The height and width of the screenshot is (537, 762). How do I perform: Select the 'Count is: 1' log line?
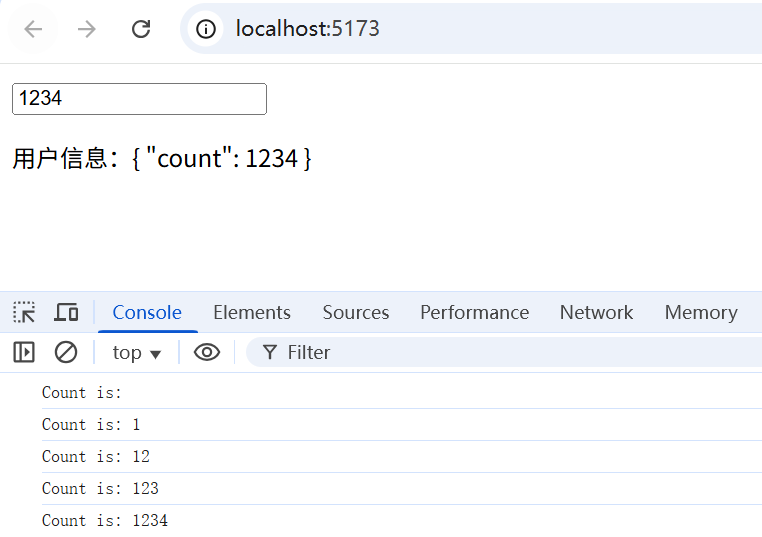point(401,424)
